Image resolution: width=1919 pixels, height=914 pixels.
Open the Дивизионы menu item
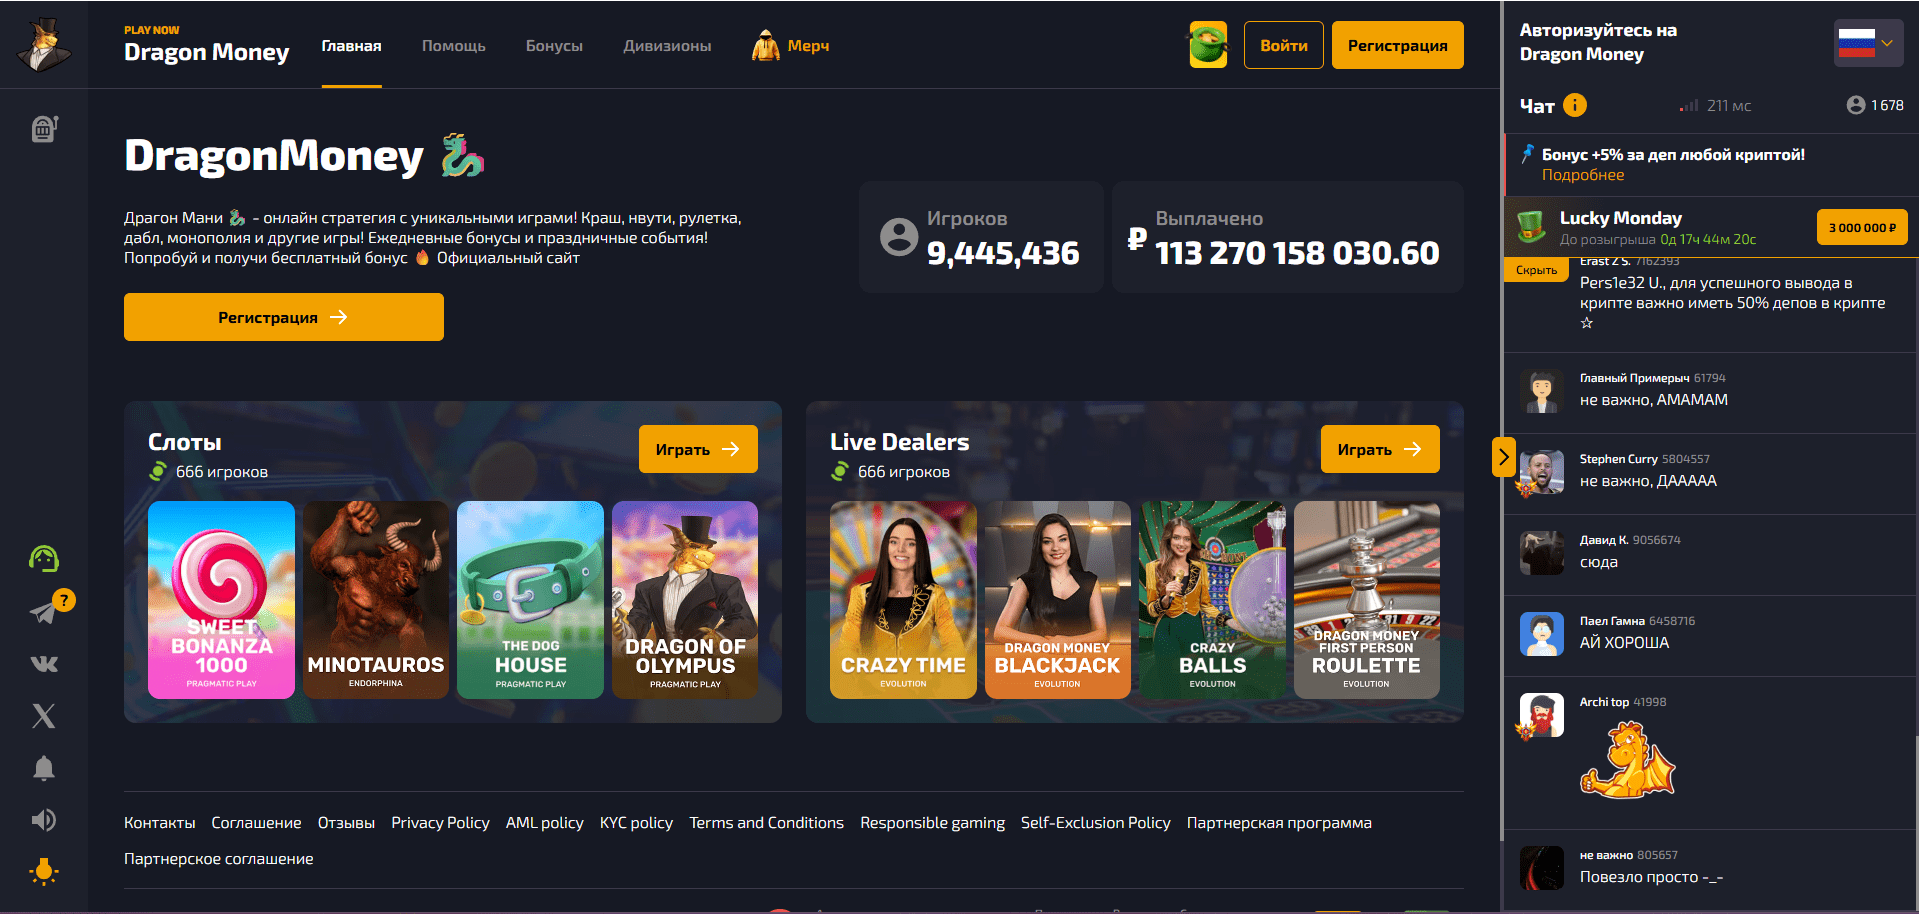pyautogui.click(x=667, y=46)
